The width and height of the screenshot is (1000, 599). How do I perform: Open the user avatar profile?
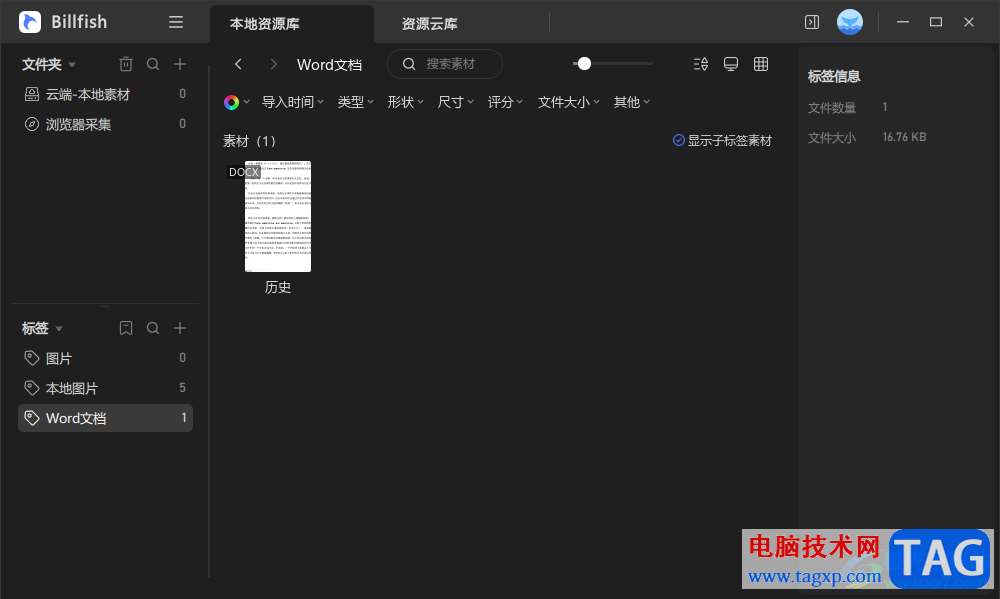point(849,22)
